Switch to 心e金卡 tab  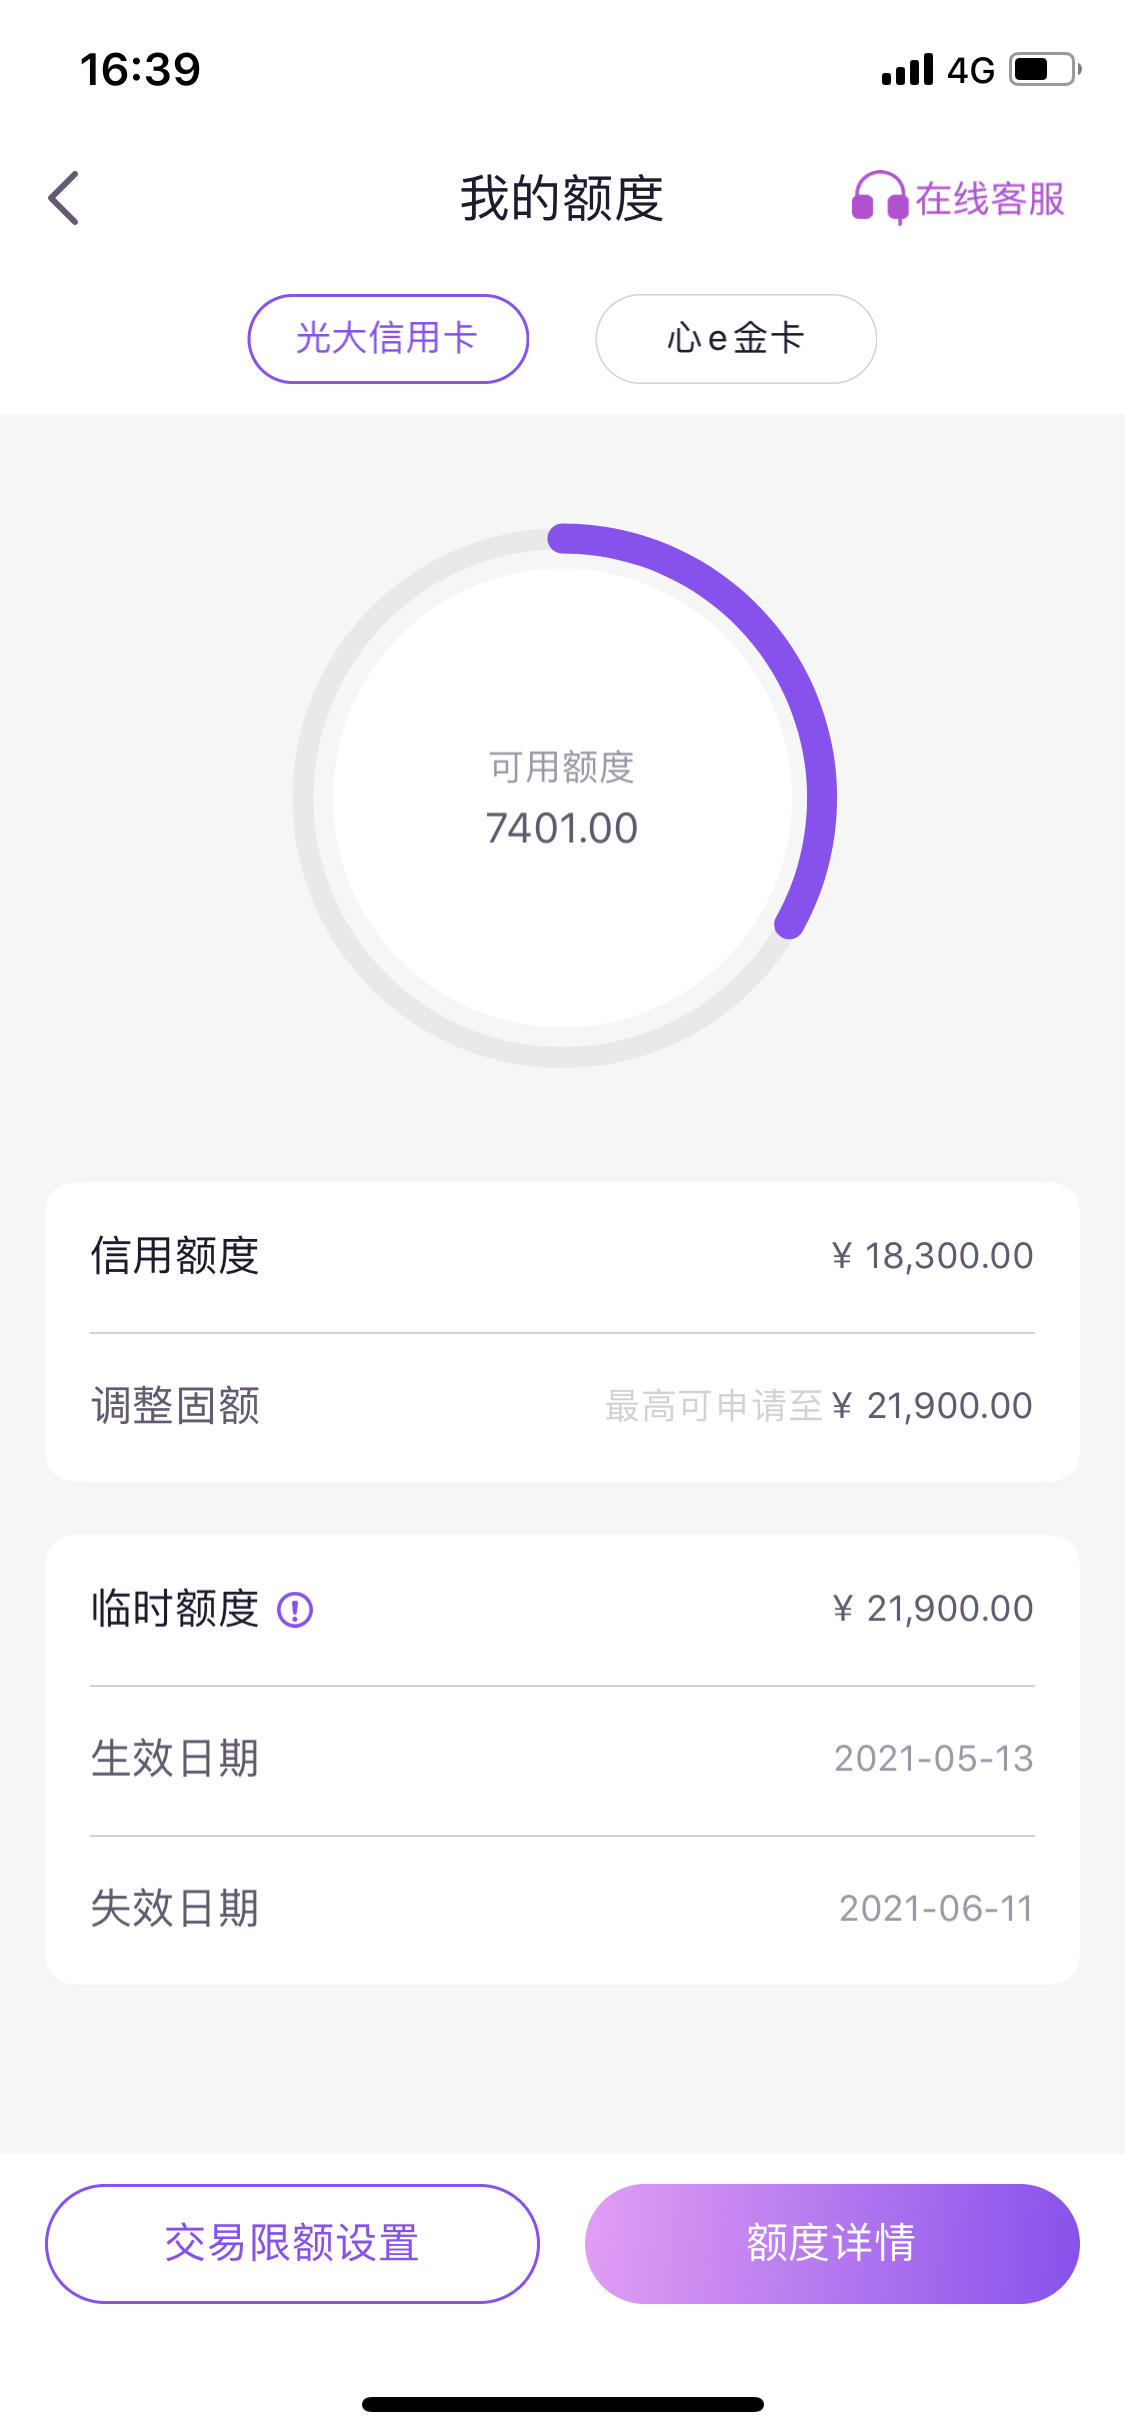pos(736,339)
